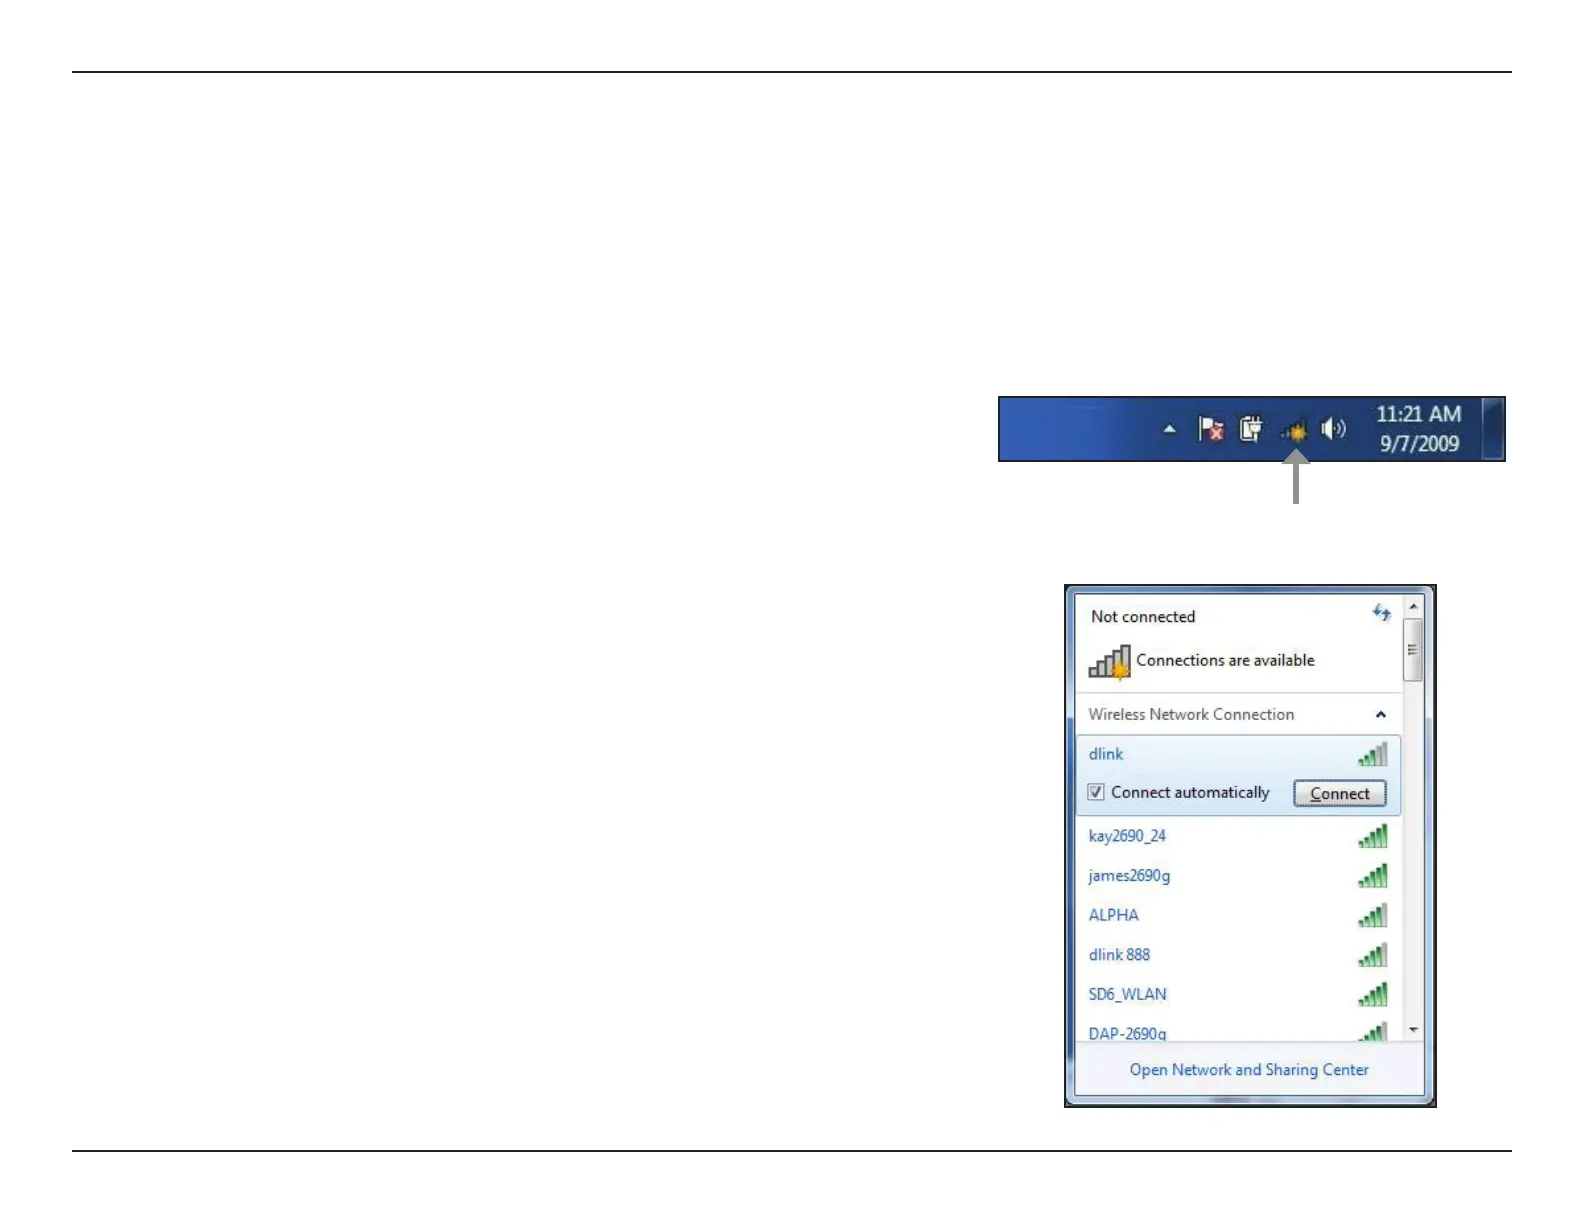Click signal strength icon for ALPHA
Screen dimensions: 1584x1224
click(x=1373, y=915)
